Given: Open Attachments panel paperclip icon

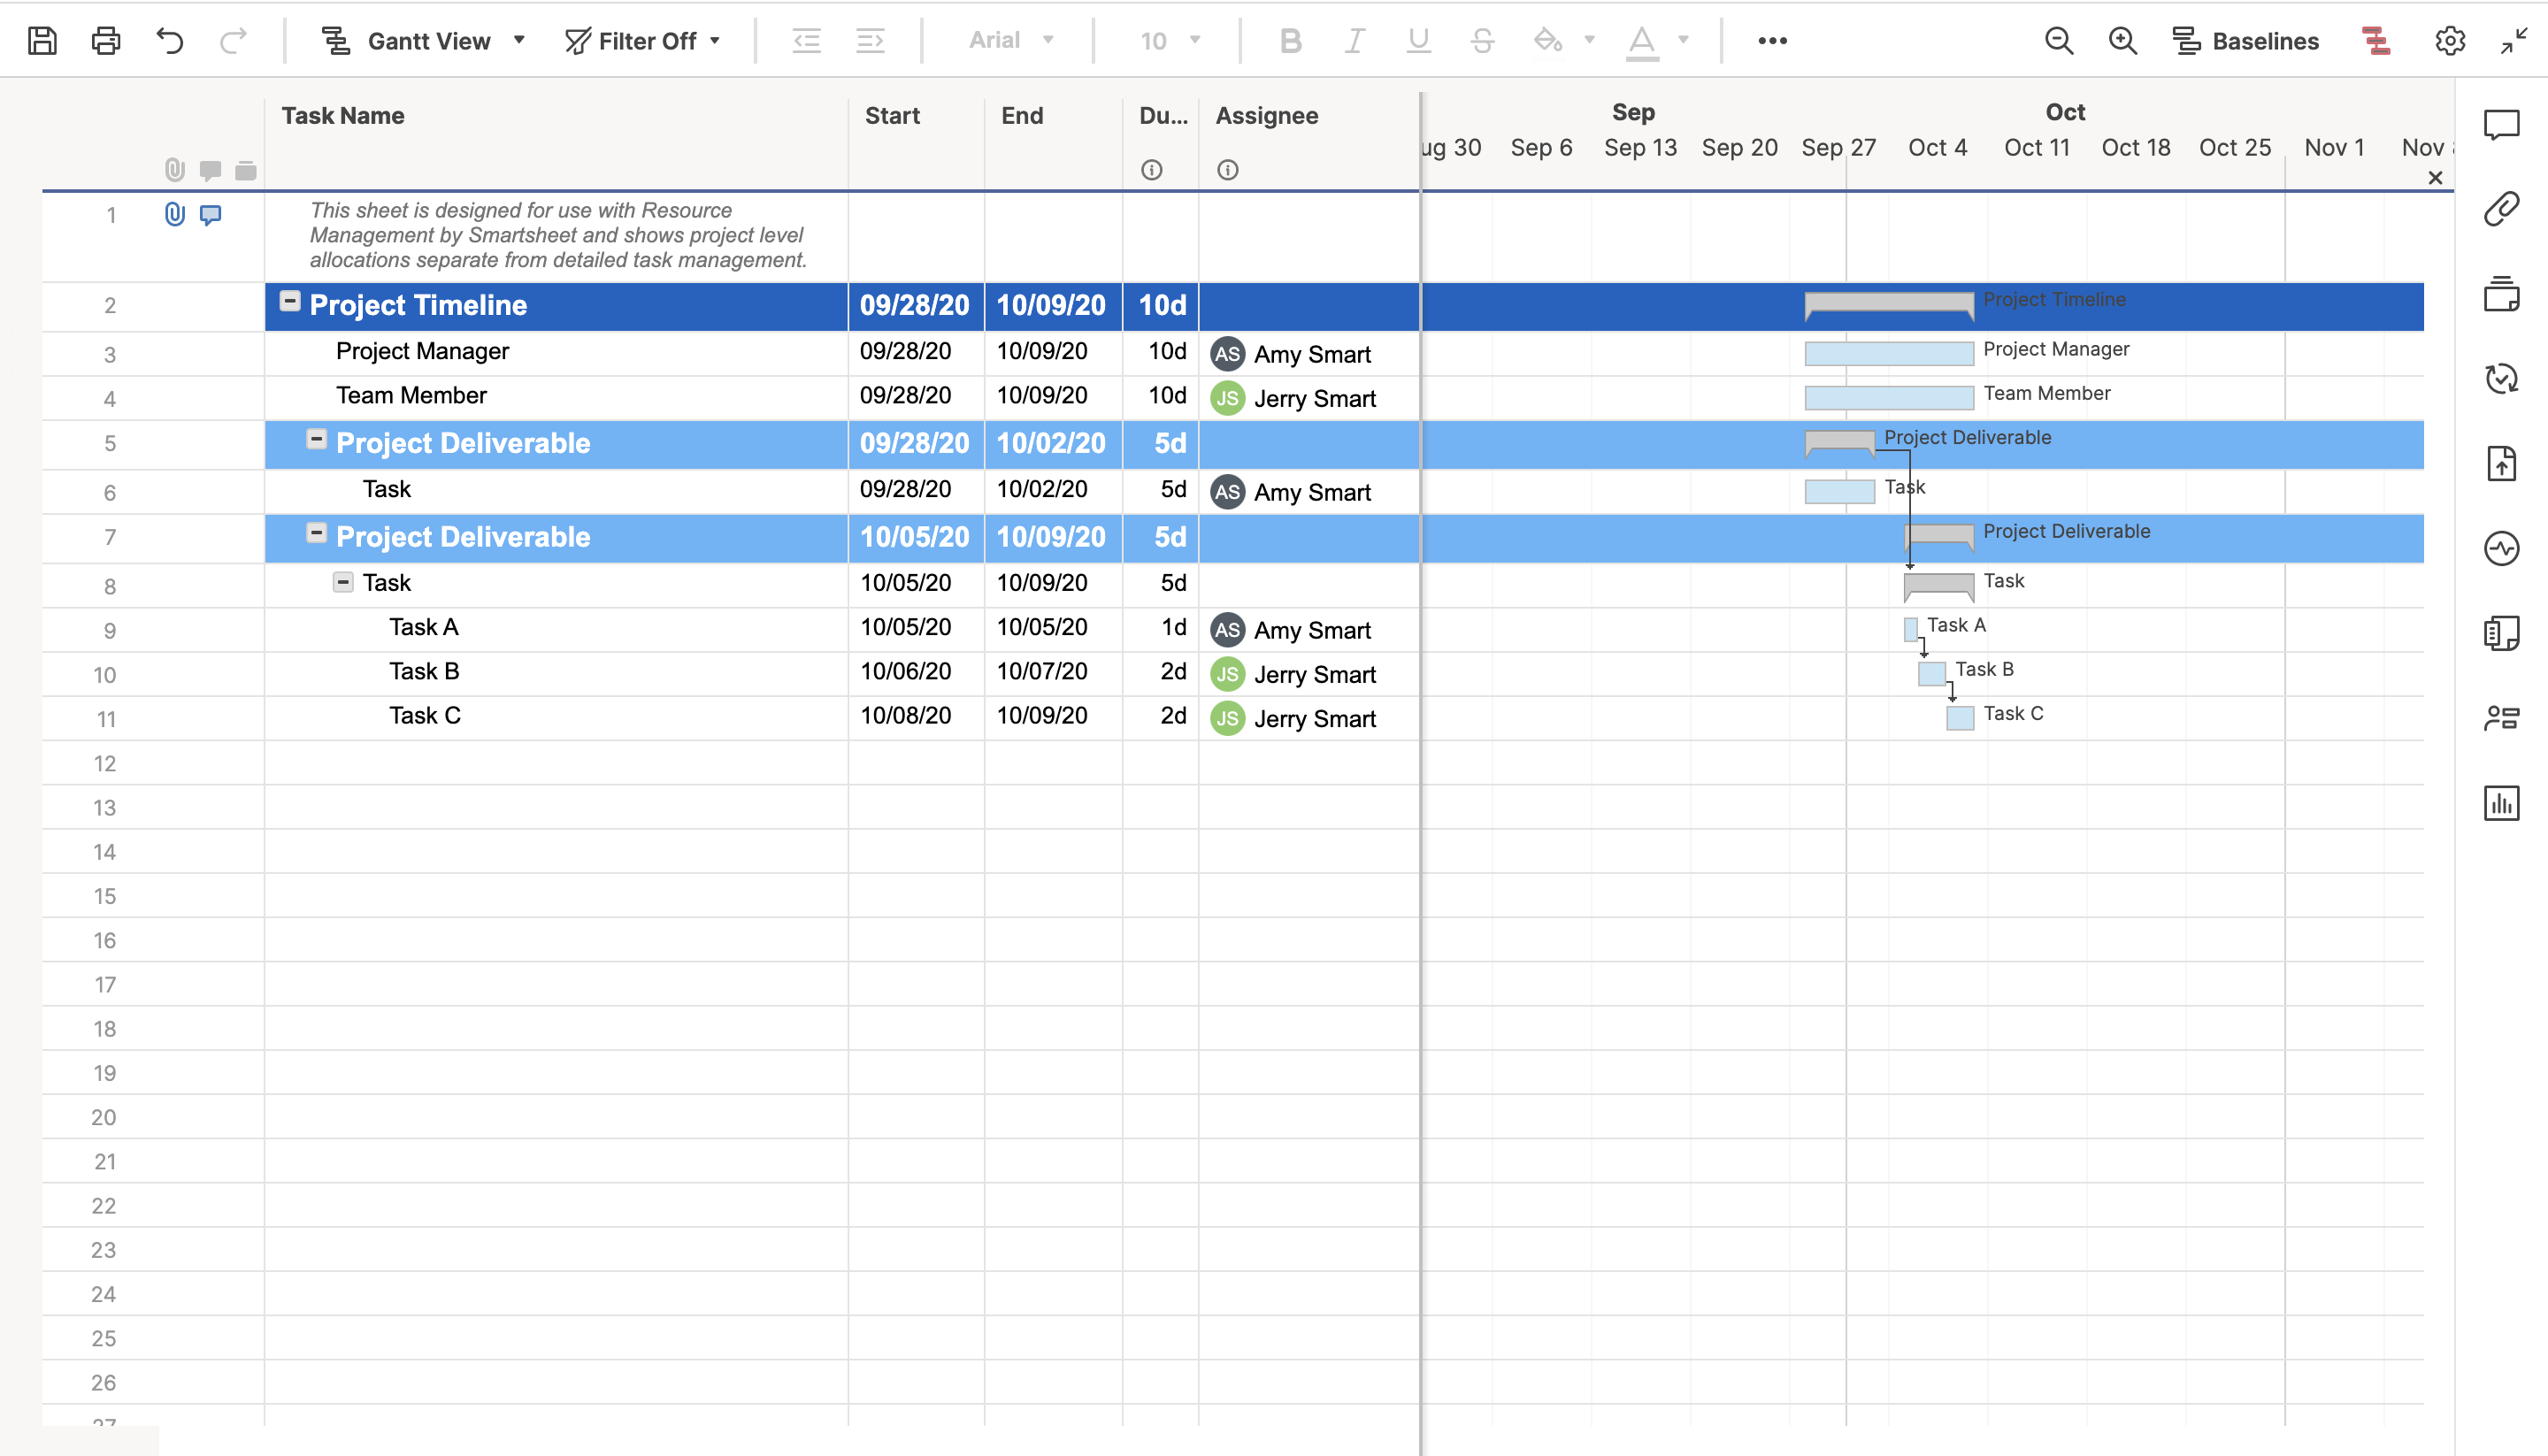Looking at the screenshot, I should (2501, 209).
